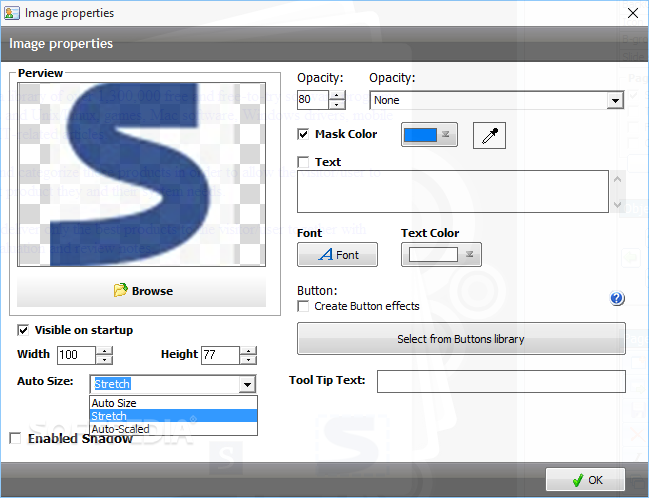Increase Width with the up spinner

coord(104,351)
